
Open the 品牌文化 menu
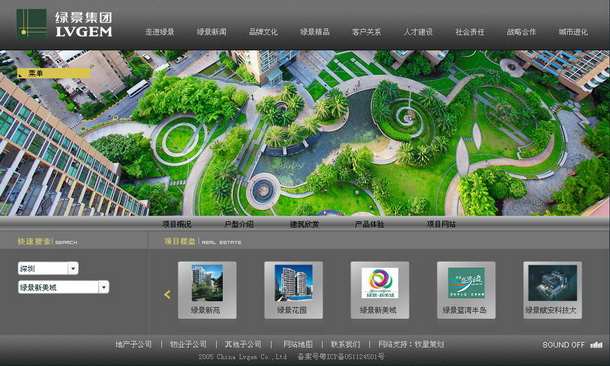click(x=263, y=32)
